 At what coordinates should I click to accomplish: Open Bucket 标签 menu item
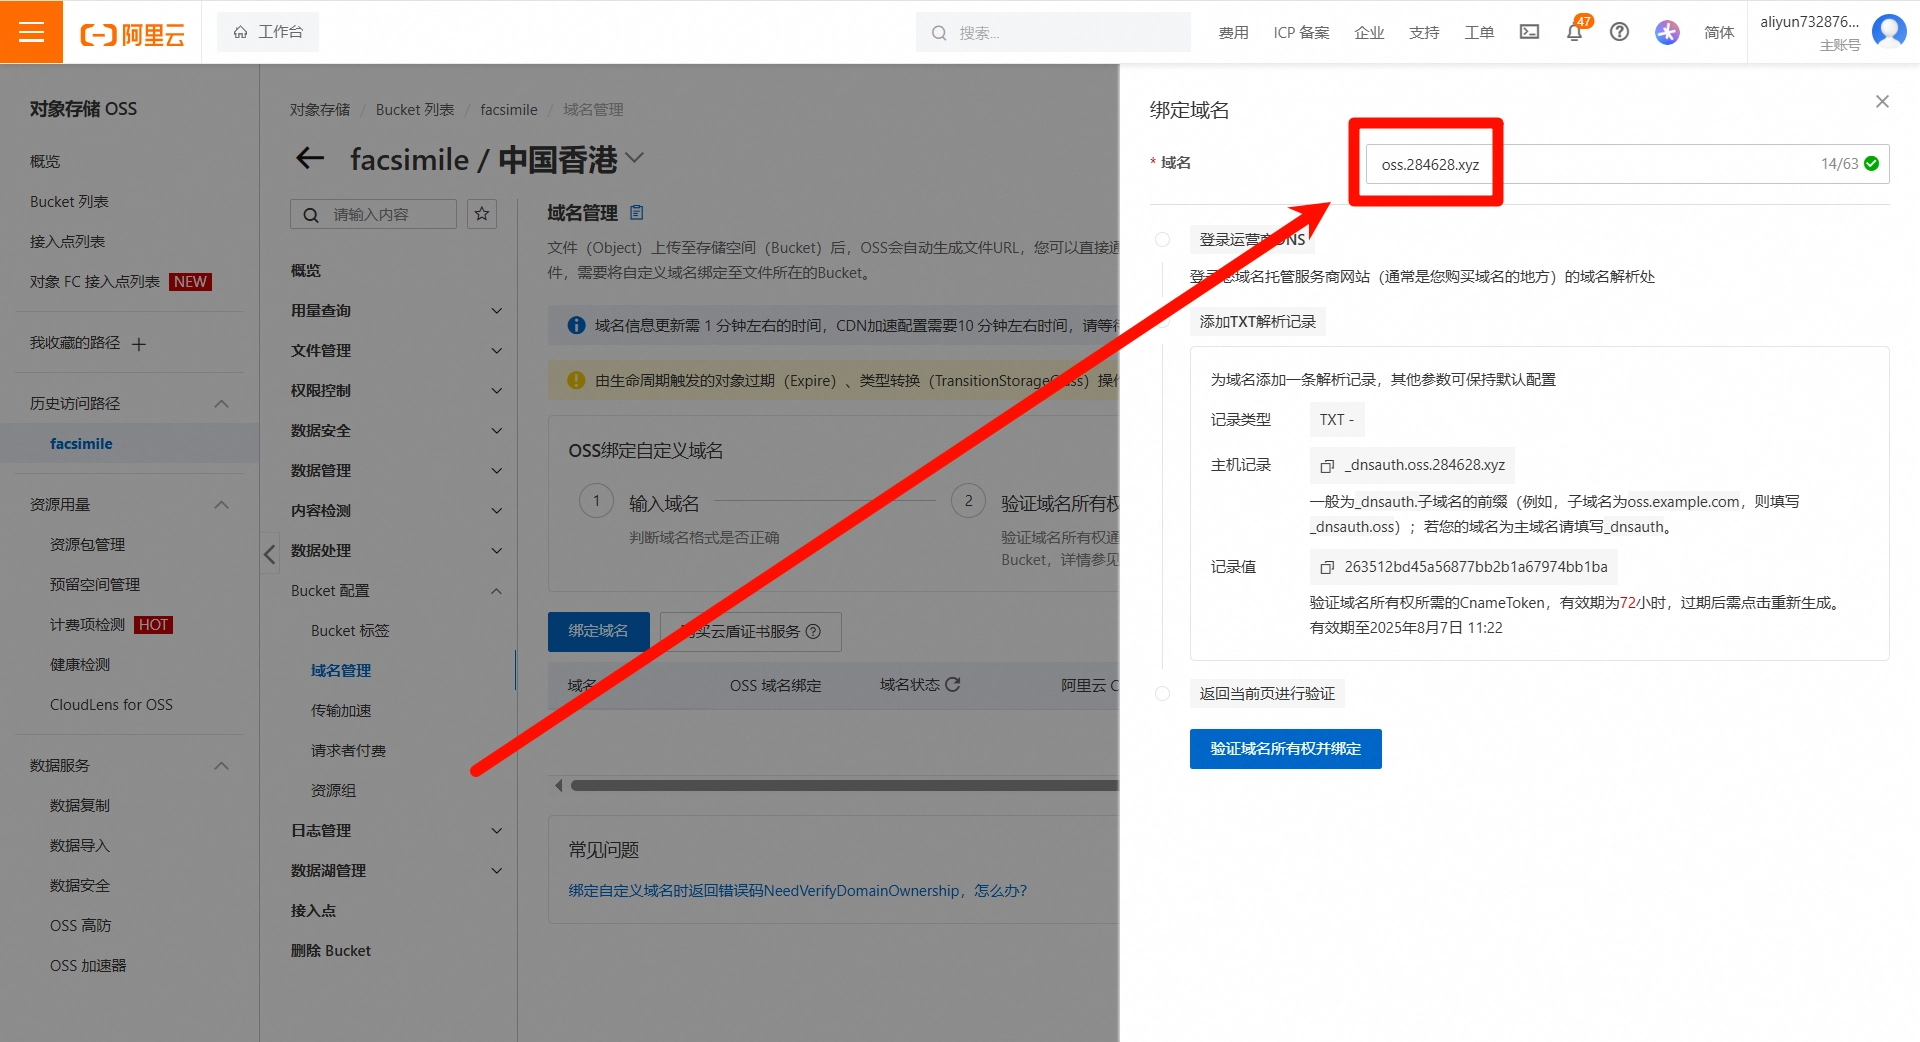[x=350, y=631]
